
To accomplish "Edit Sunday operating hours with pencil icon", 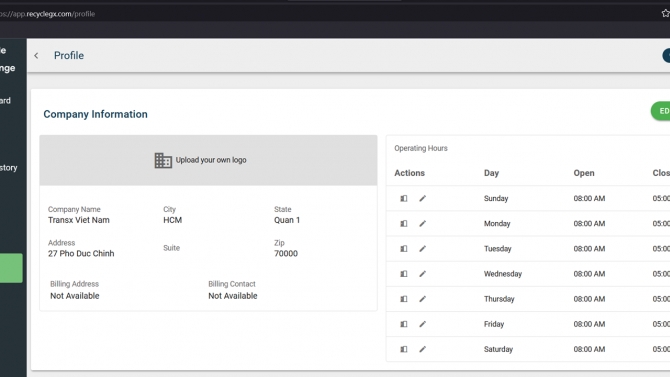I will [x=422, y=198].
